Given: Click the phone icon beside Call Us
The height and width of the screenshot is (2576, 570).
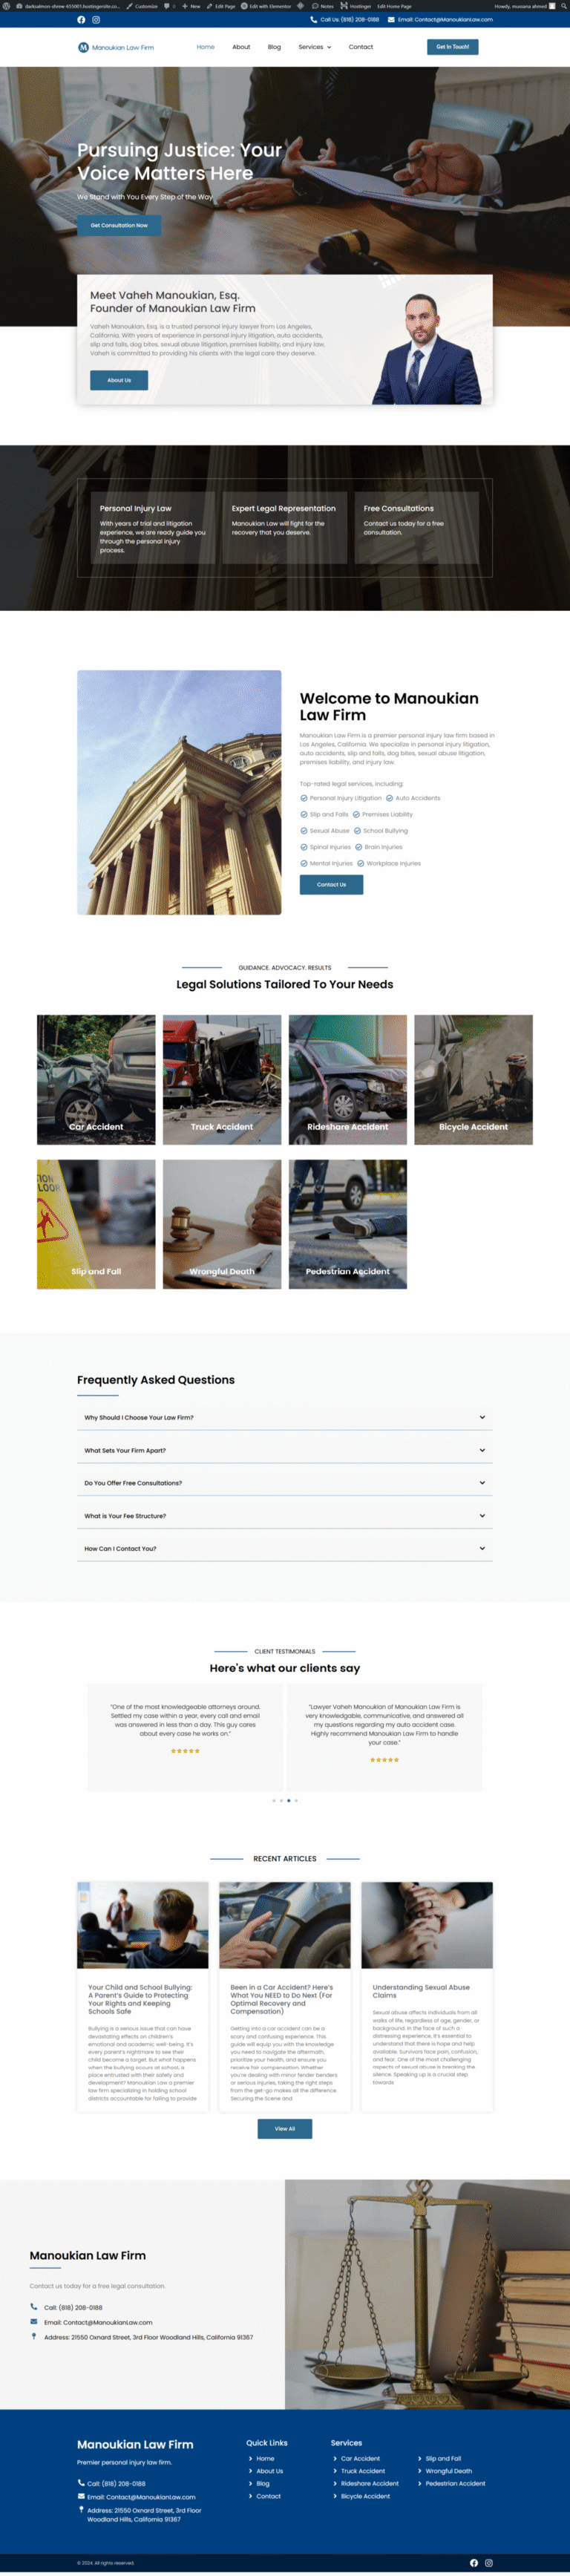Looking at the screenshot, I should point(313,19).
